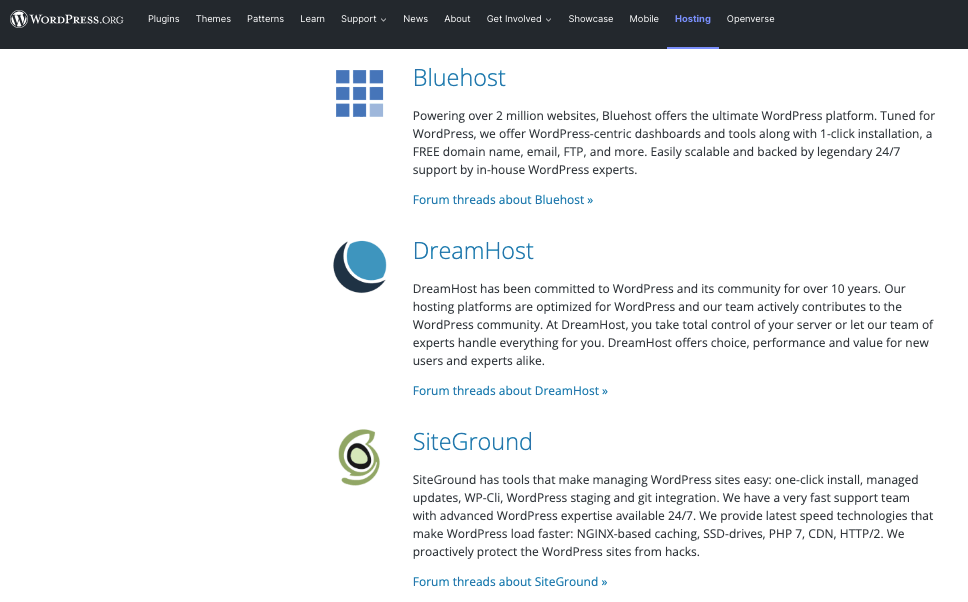This screenshot has width=968, height=602.
Task: Open Openverse from the top bar
Action: click(750, 19)
